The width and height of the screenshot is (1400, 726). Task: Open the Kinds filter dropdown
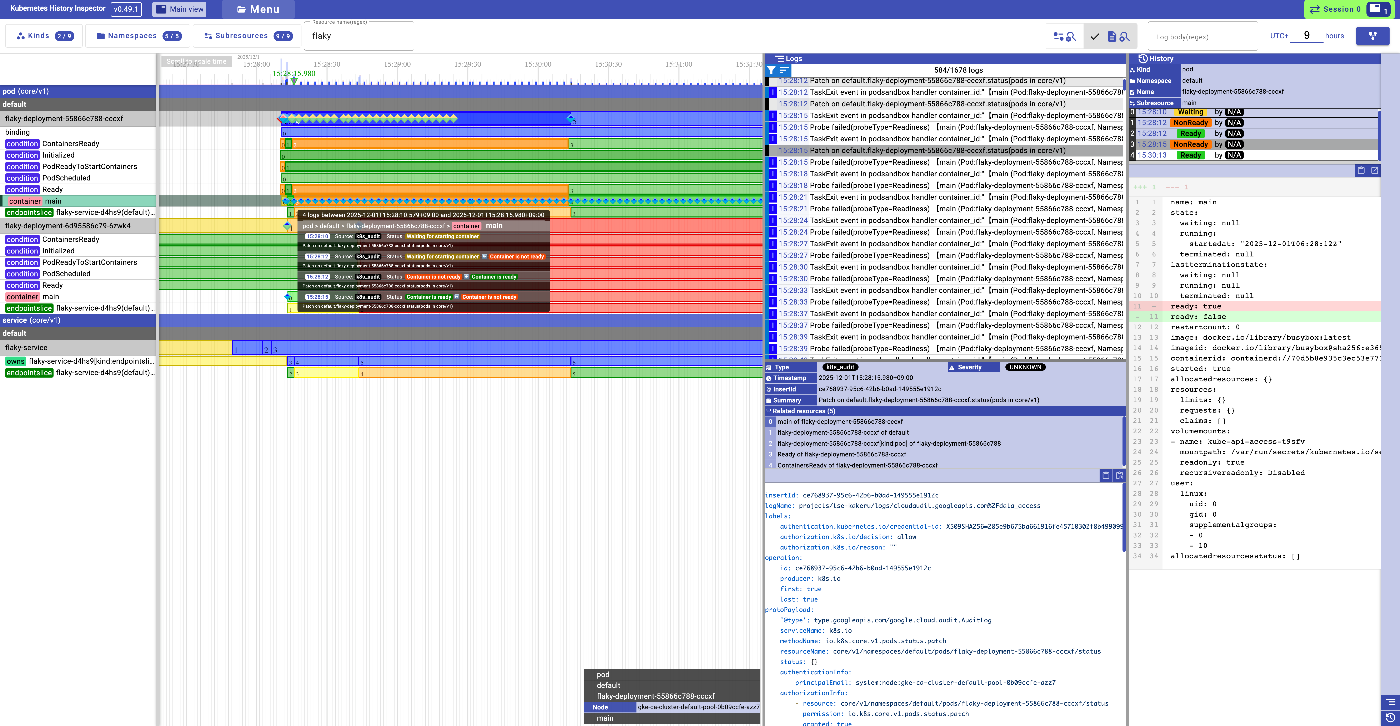click(x=45, y=36)
